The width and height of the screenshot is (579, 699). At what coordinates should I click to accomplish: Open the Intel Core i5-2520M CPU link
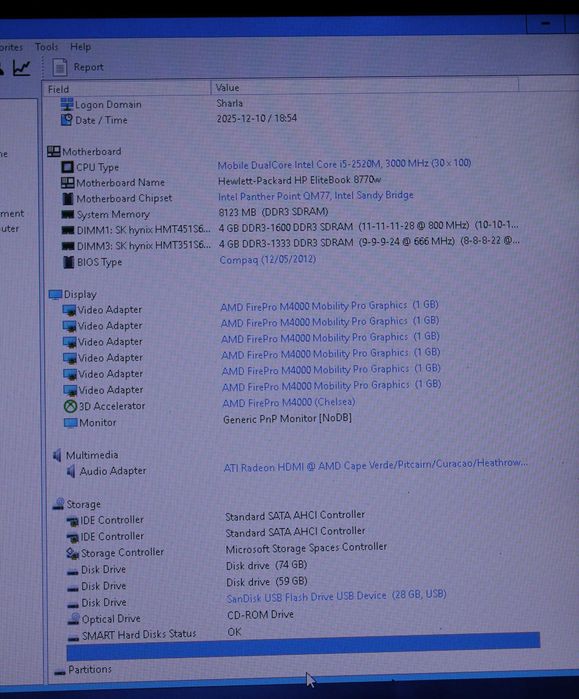[x=344, y=164]
